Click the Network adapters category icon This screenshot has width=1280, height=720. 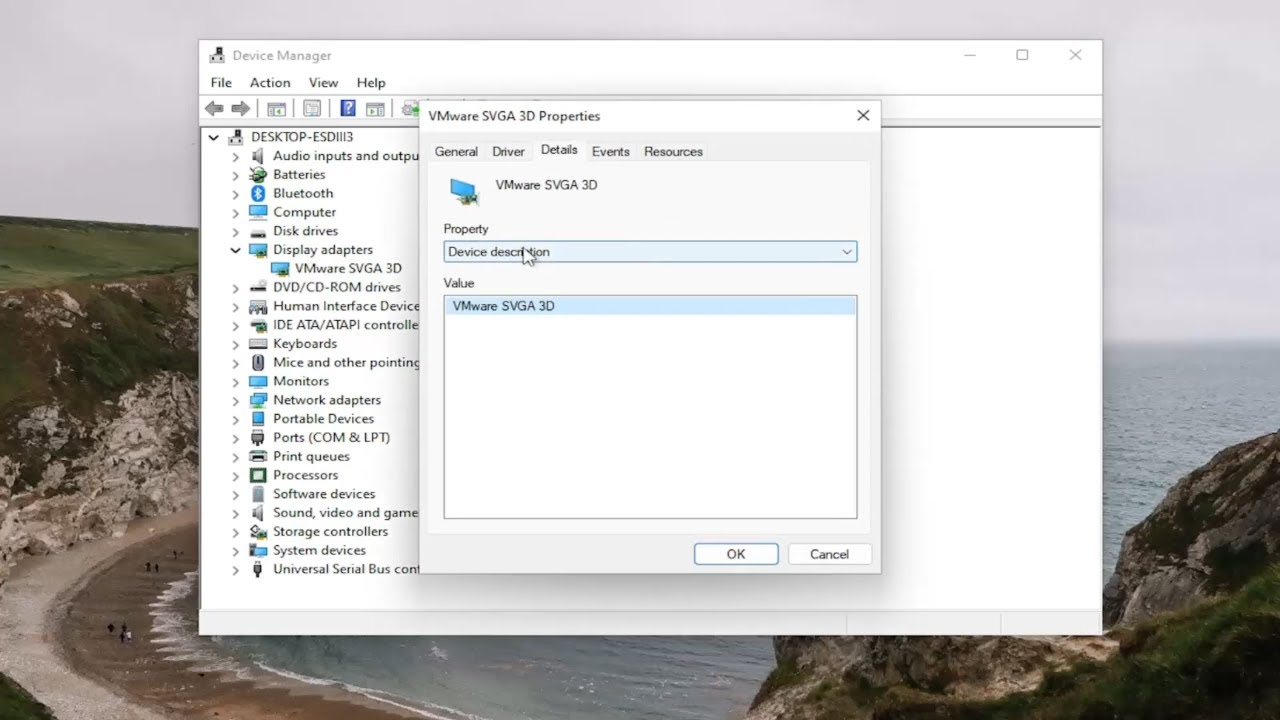click(x=258, y=400)
